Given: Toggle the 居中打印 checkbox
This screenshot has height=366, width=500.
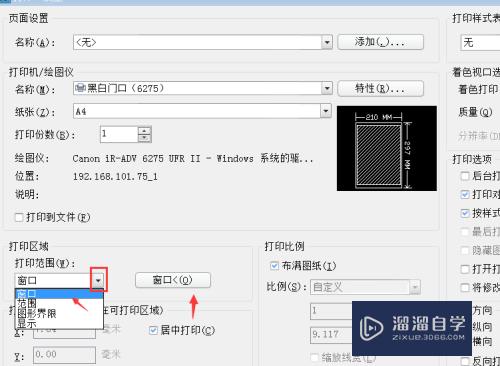Looking at the screenshot, I should [x=153, y=330].
